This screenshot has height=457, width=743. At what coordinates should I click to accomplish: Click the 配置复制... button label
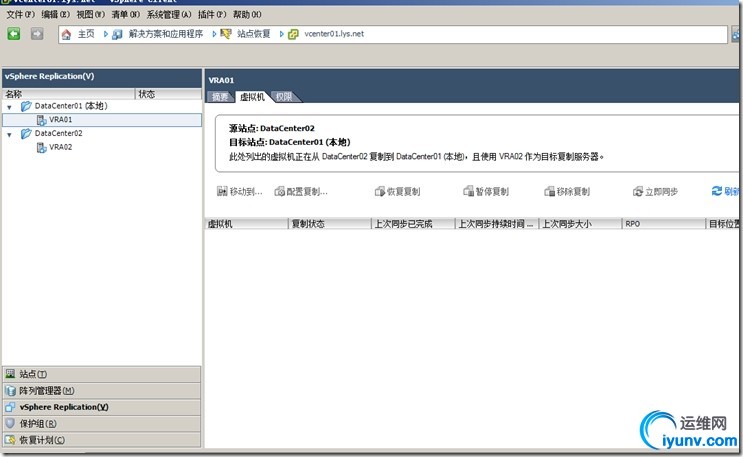click(307, 192)
